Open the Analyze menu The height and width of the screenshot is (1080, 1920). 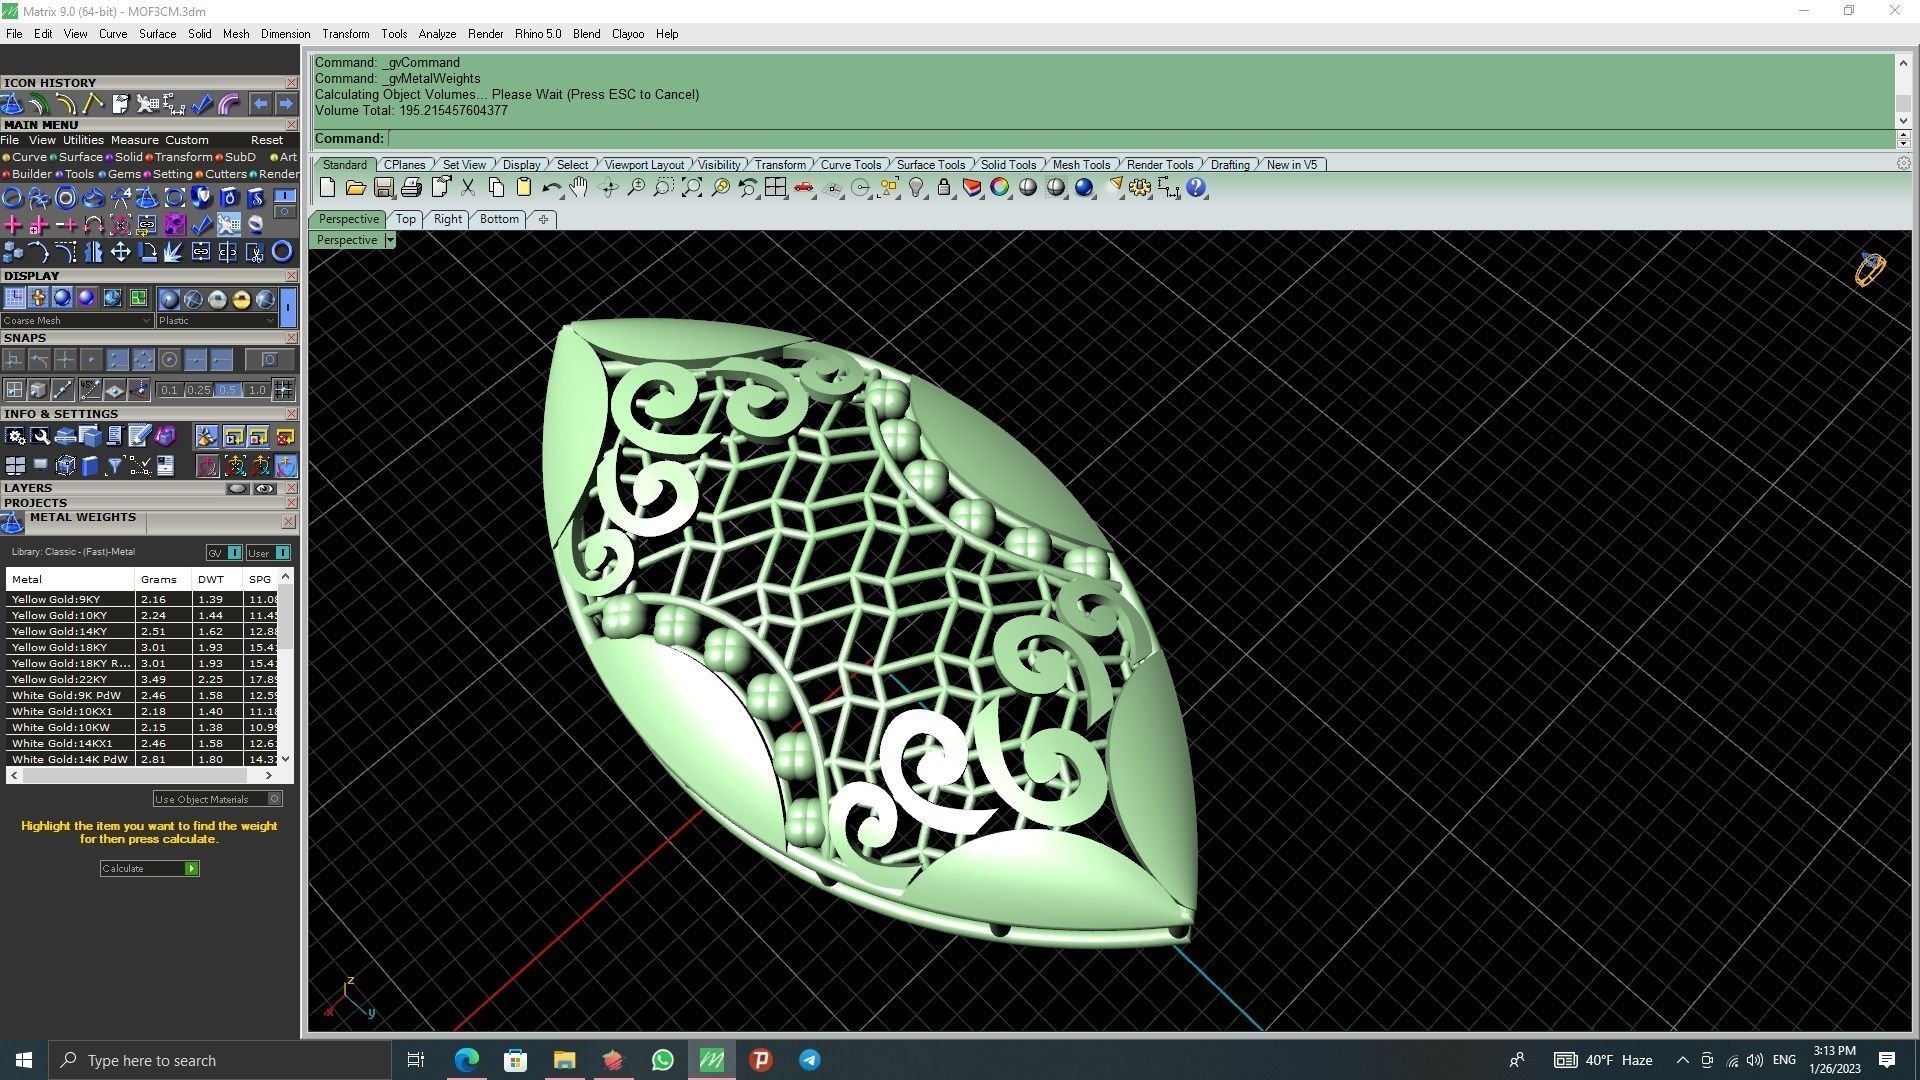point(437,34)
